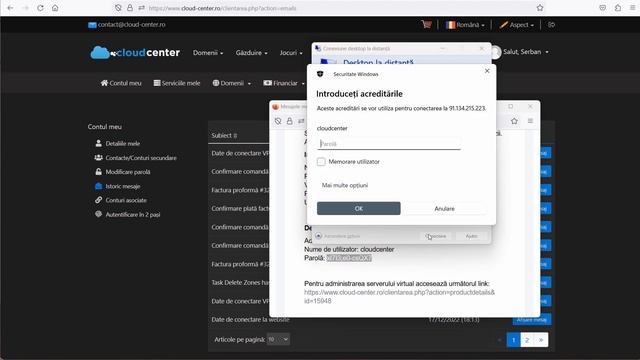Click the Anulare button in the credentials dialog

[x=444, y=208]
